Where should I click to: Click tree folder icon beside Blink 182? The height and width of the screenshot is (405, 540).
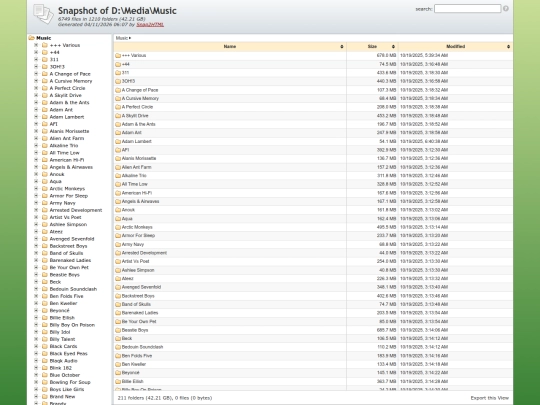pyautogui.click(x=45, y=368)
